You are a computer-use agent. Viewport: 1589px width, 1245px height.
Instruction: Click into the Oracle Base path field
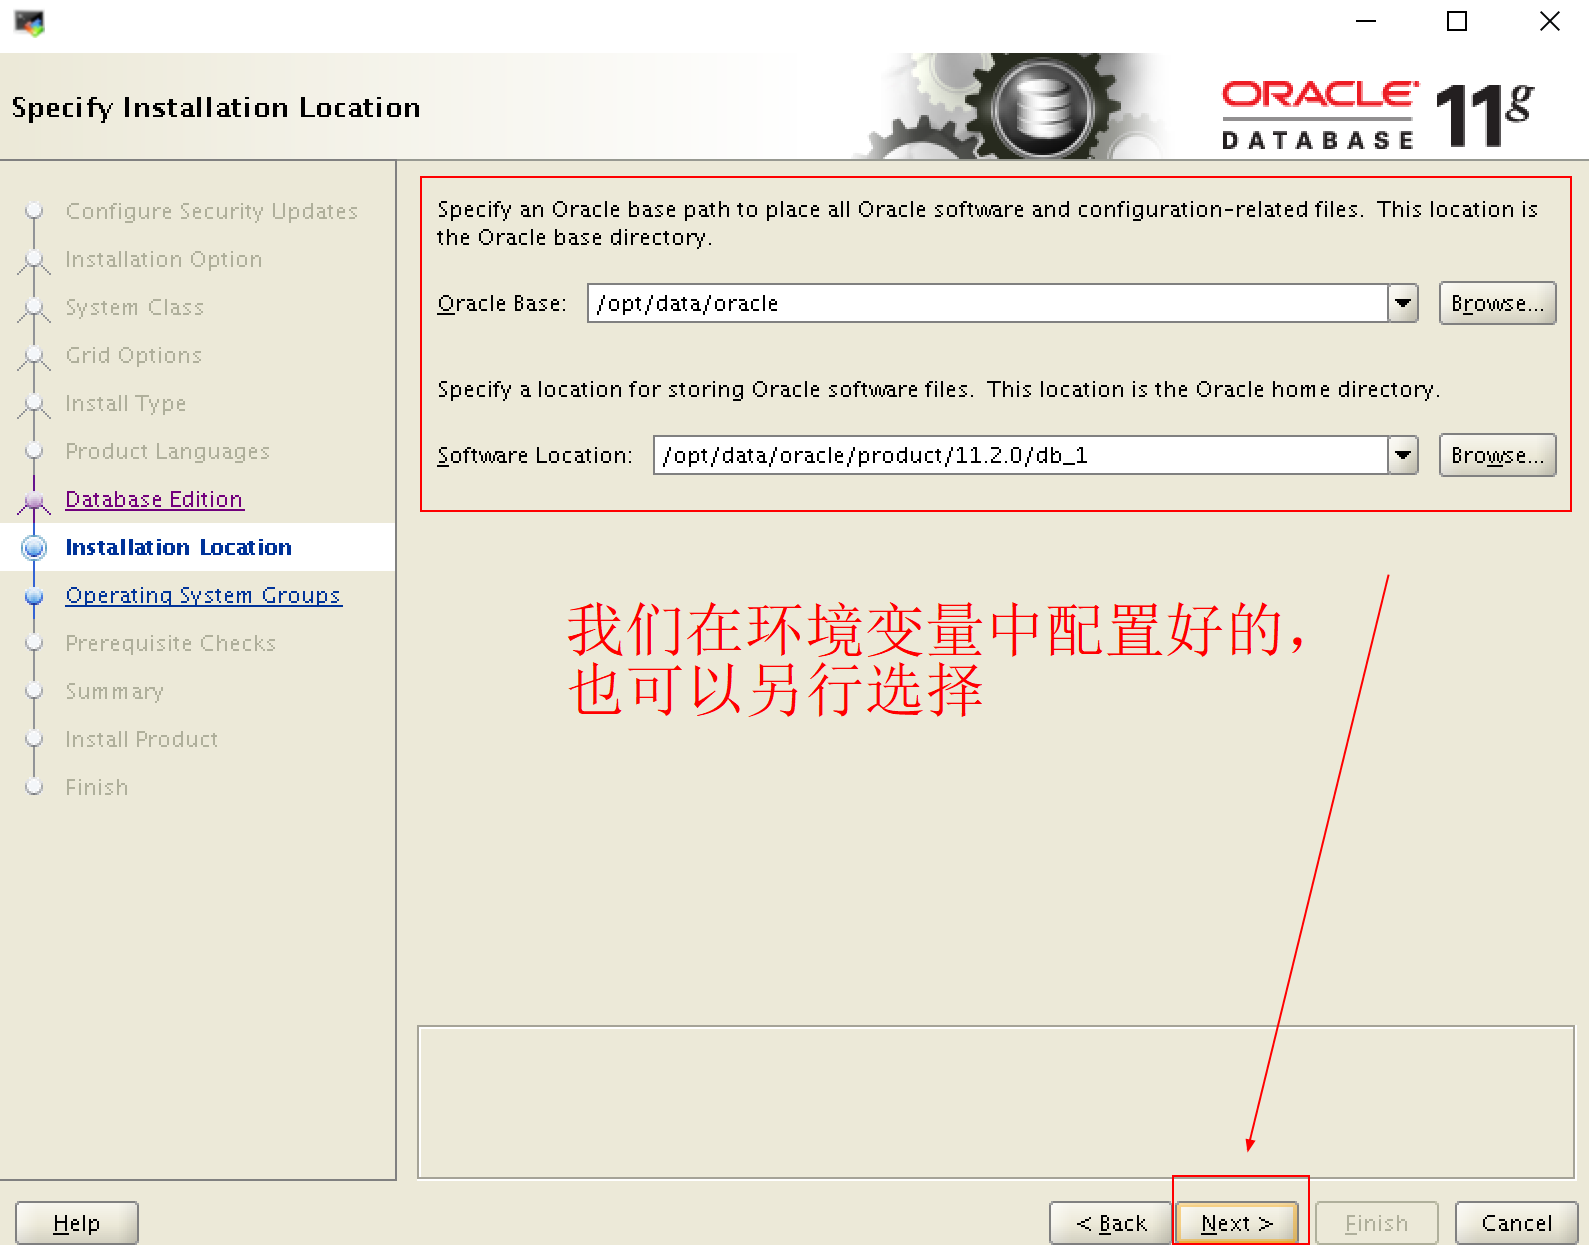[x=985, y=303]
